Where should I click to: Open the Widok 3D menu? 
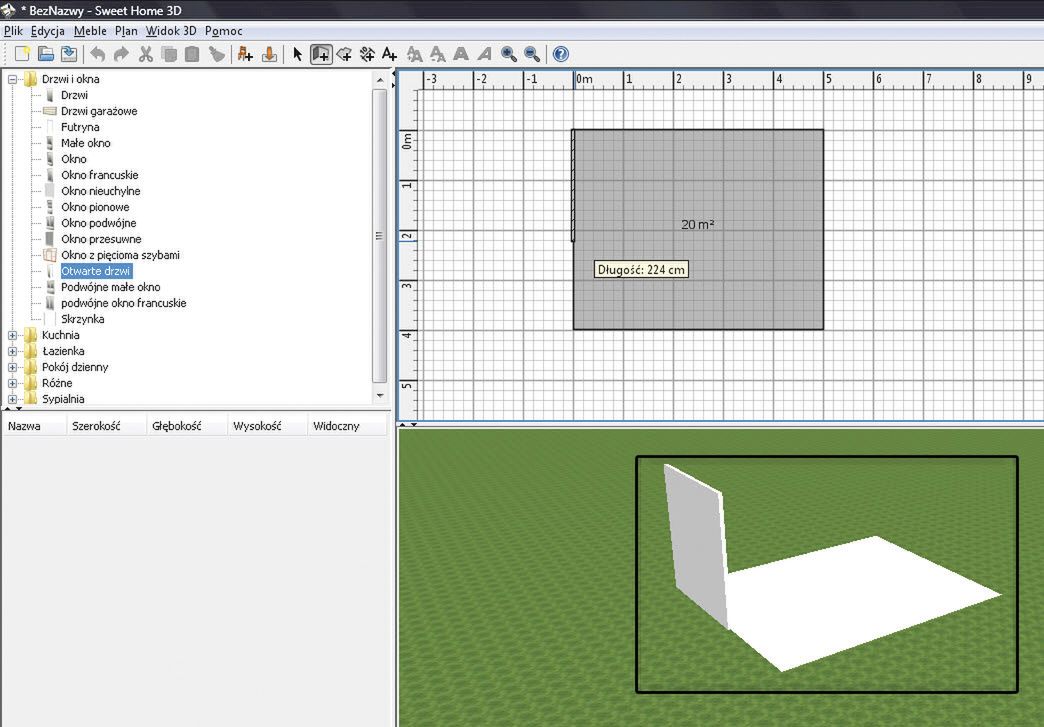click(x=171, y=31)
